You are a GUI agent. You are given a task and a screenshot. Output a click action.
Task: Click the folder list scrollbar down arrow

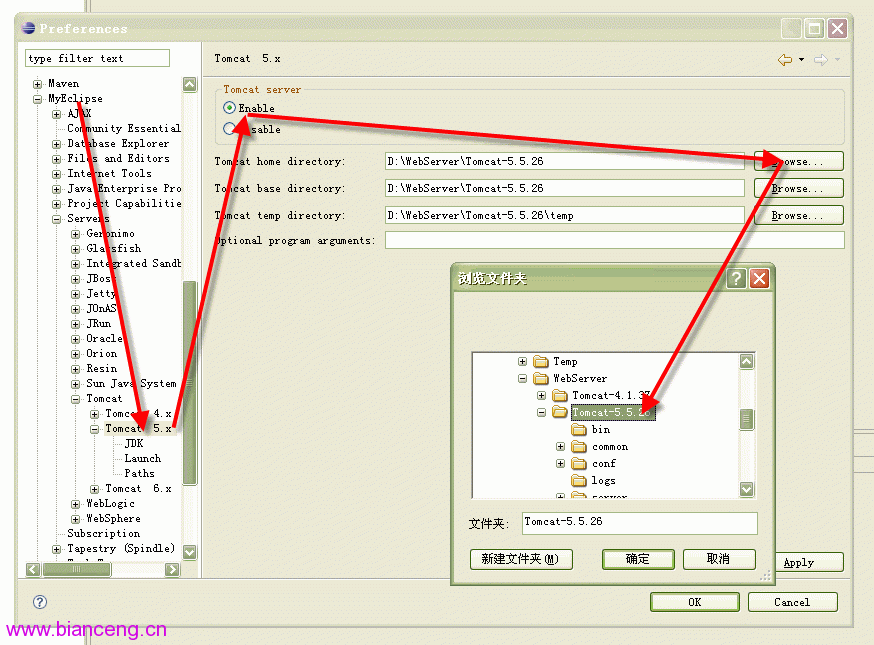click(x=746, y=489)
